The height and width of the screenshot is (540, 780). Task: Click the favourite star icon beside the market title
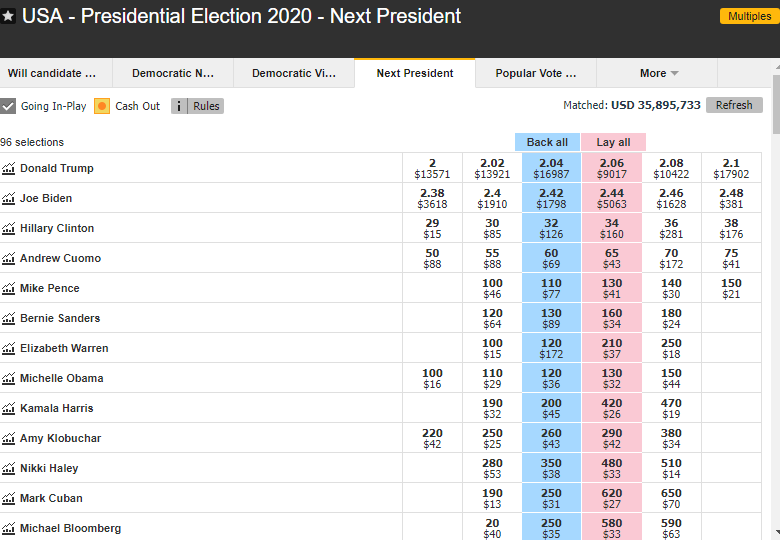point(9,17)
